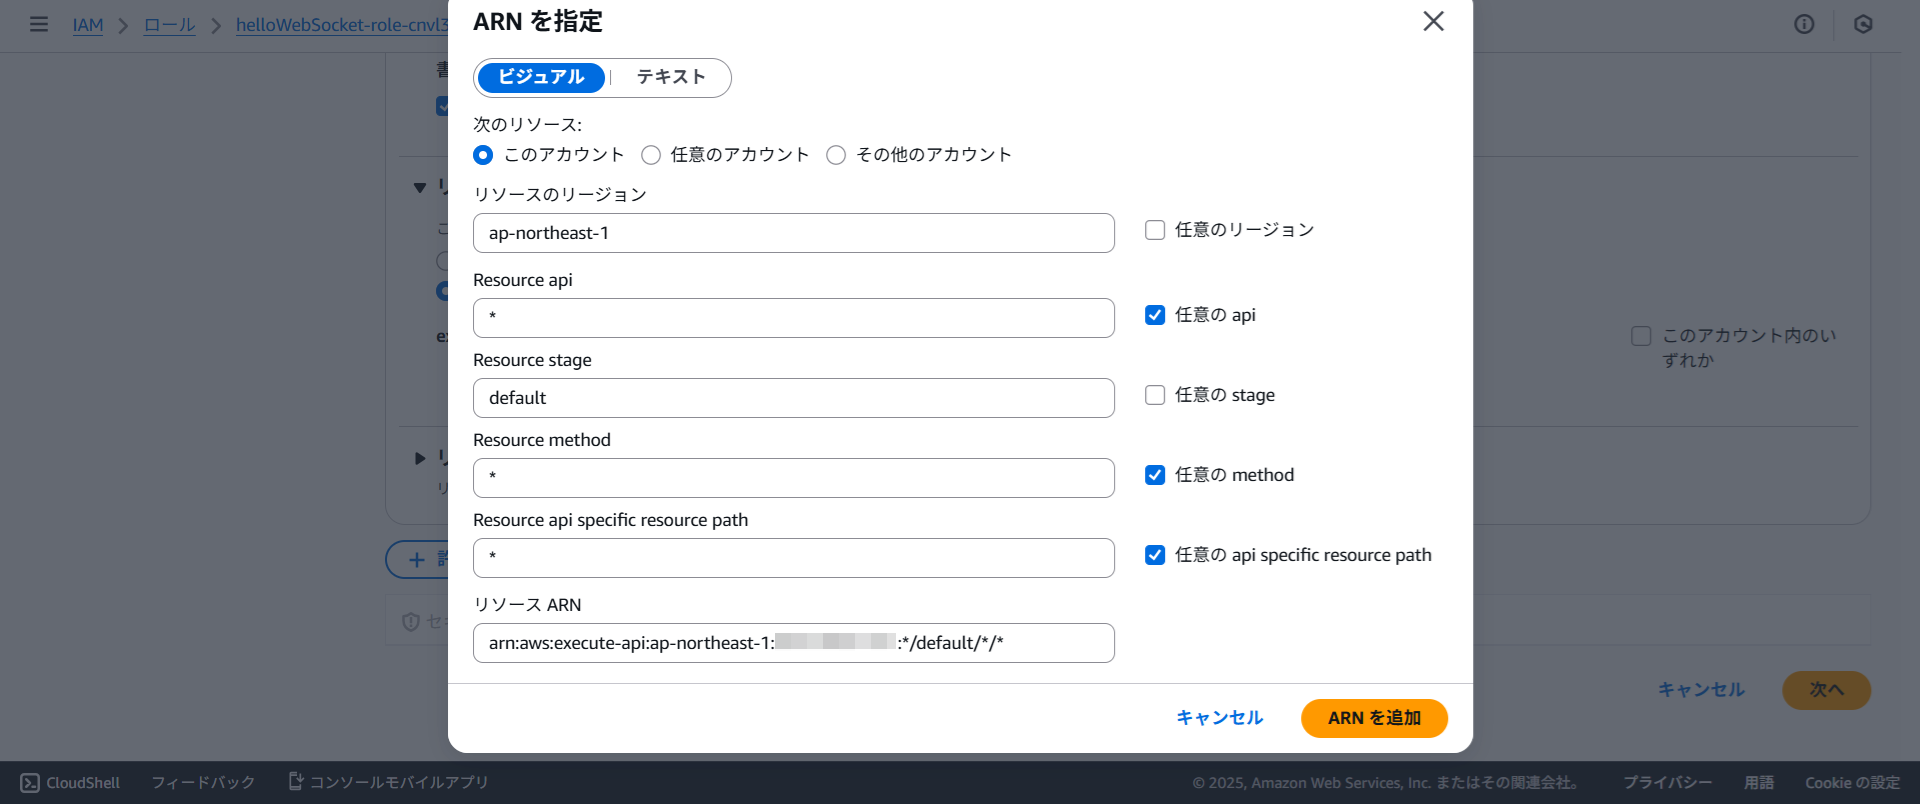Select the 任意のアカウント radio option
This screenshot has height=804, width=1920.
point(651,155)
